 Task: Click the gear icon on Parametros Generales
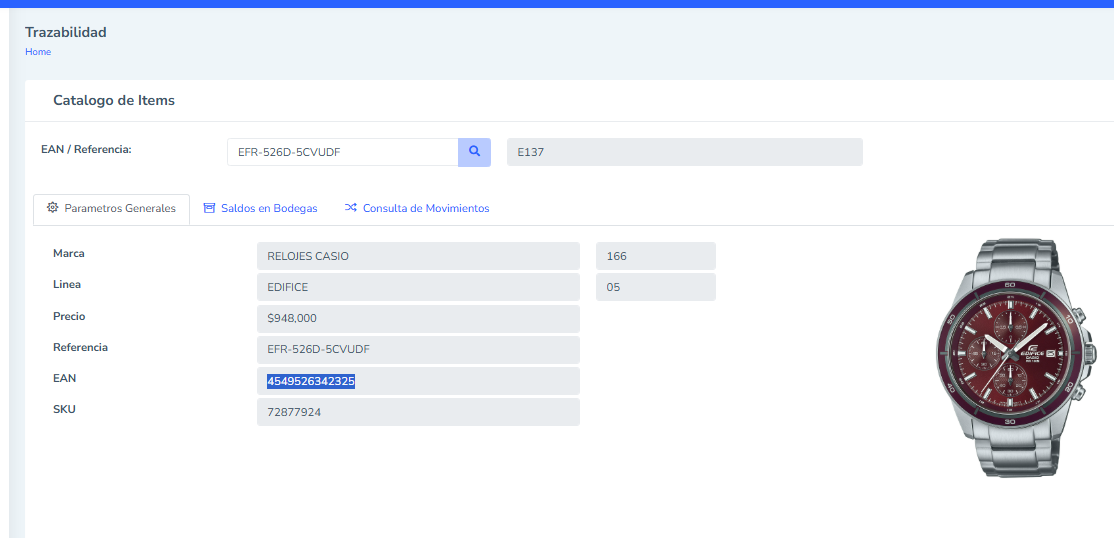click(52, 208)
